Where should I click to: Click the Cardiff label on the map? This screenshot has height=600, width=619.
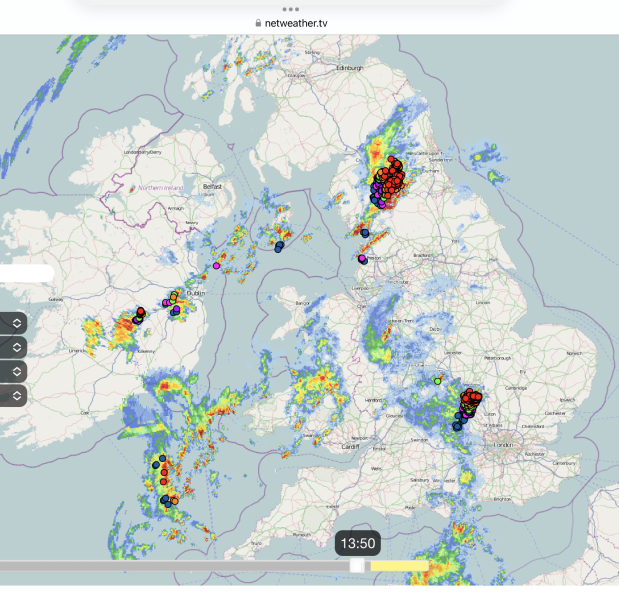point(351,446)
